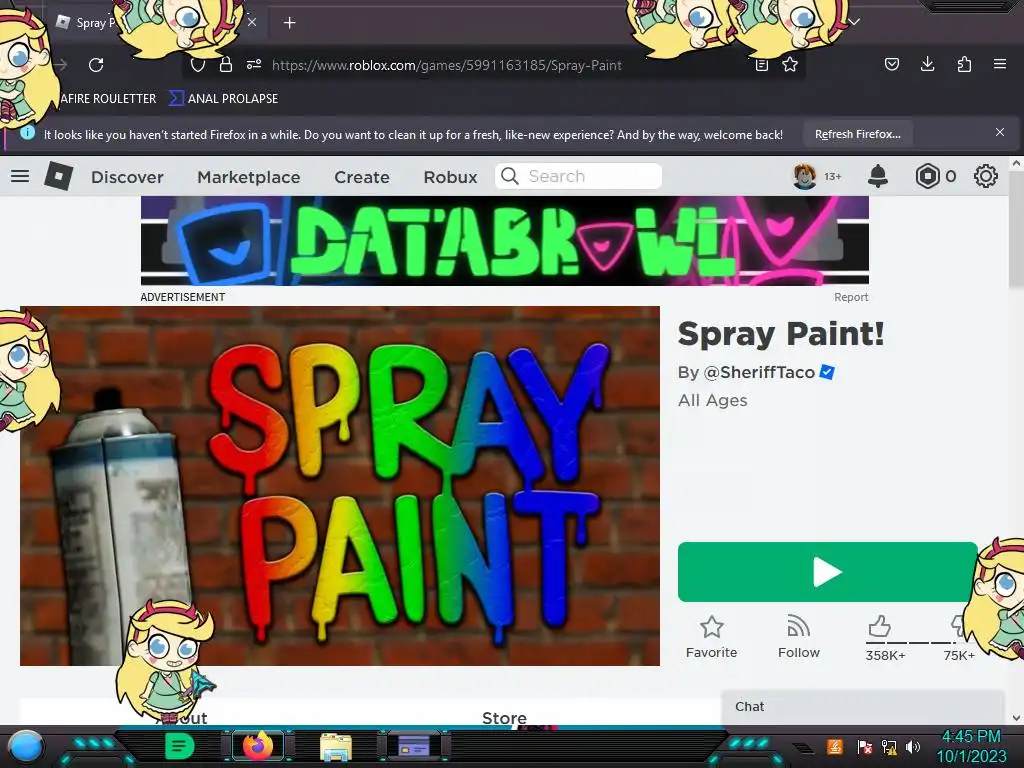Save to Pocket icon in toolbar
The height and width of the screenshot is (768, 1024).
pos(891,64)
